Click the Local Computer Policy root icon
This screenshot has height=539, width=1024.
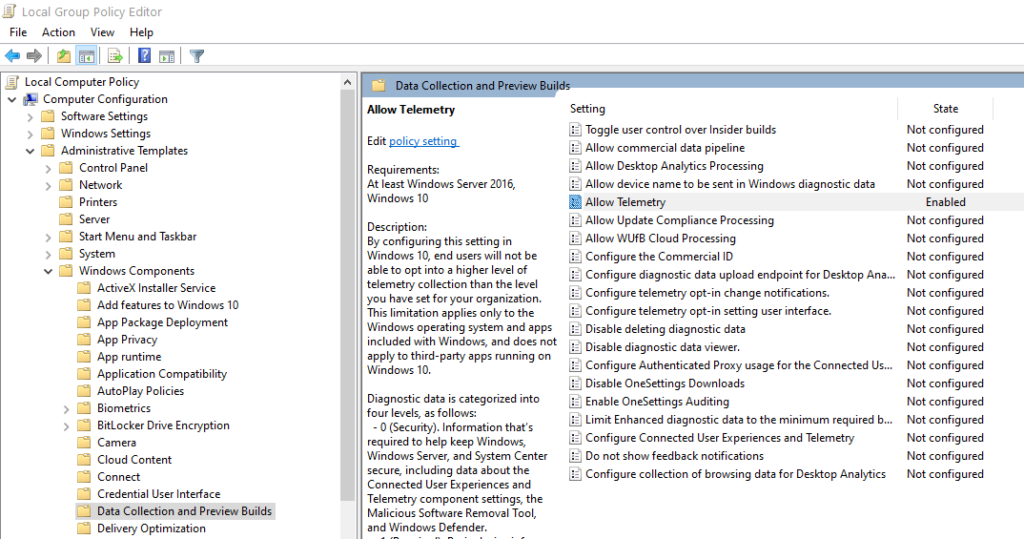(12, 82)
